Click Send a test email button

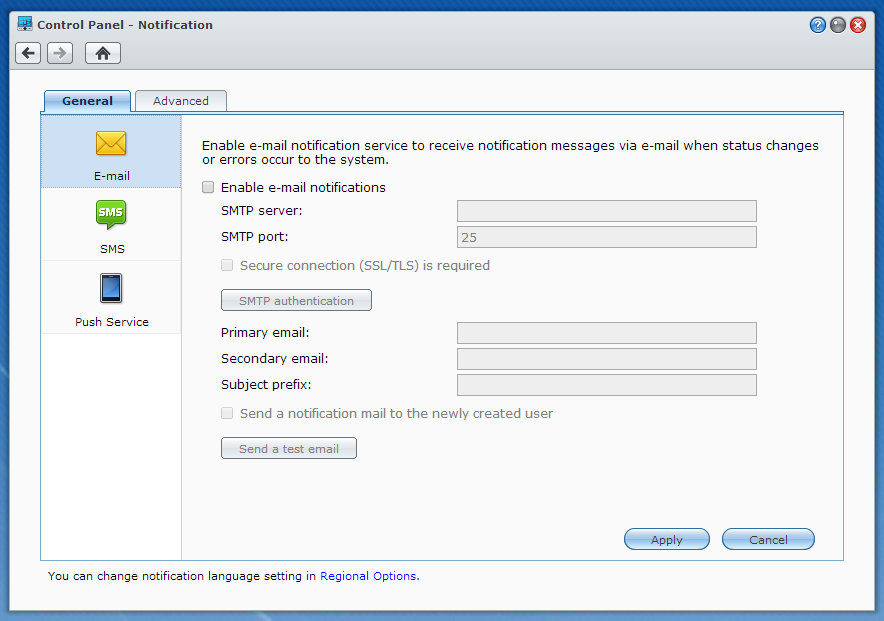[288, 449]
